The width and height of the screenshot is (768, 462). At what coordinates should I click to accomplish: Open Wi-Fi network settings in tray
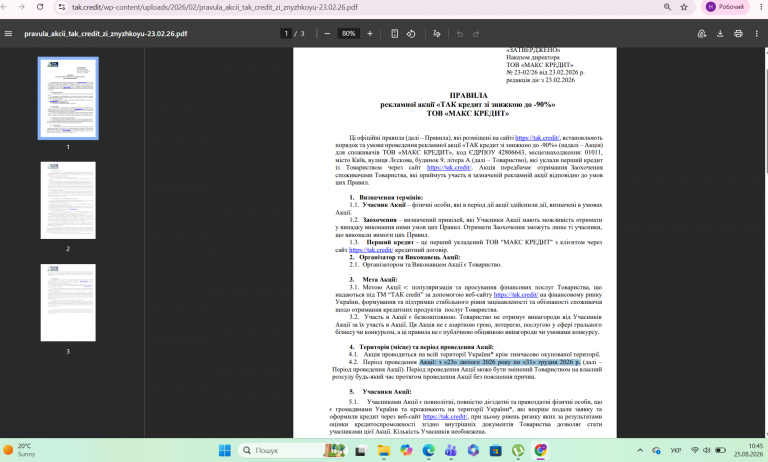[x=695, y=450]
